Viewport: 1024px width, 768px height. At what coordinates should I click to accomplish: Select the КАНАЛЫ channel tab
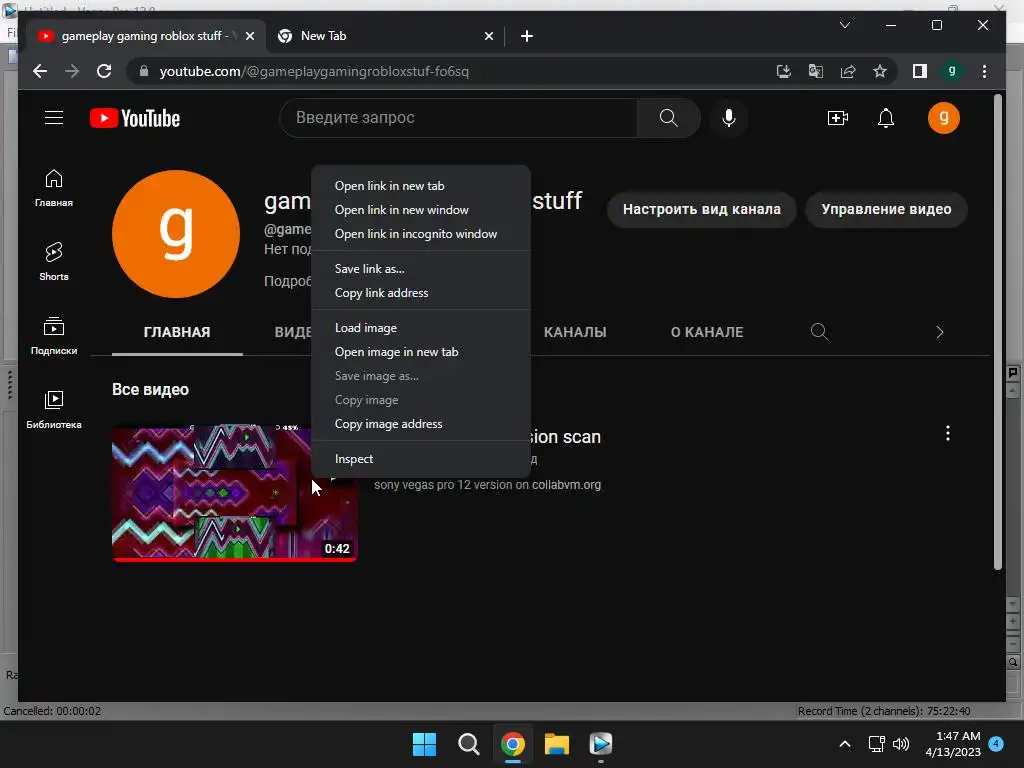575,332
